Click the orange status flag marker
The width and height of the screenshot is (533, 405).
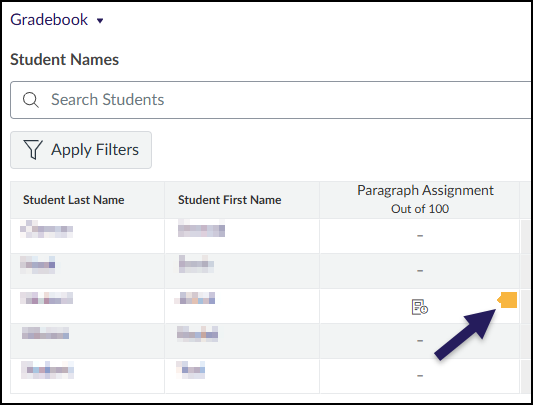click(508, 300)
